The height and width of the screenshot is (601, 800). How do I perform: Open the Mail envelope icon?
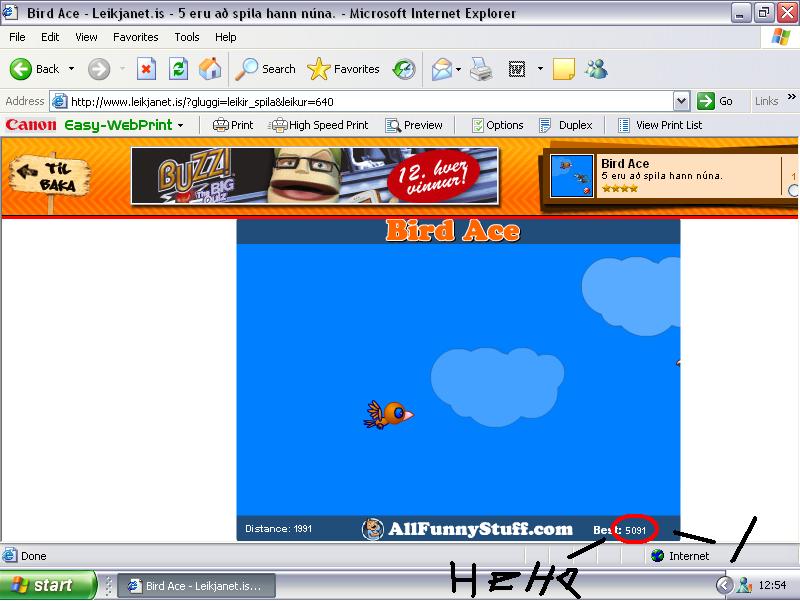tap(441, 69)
